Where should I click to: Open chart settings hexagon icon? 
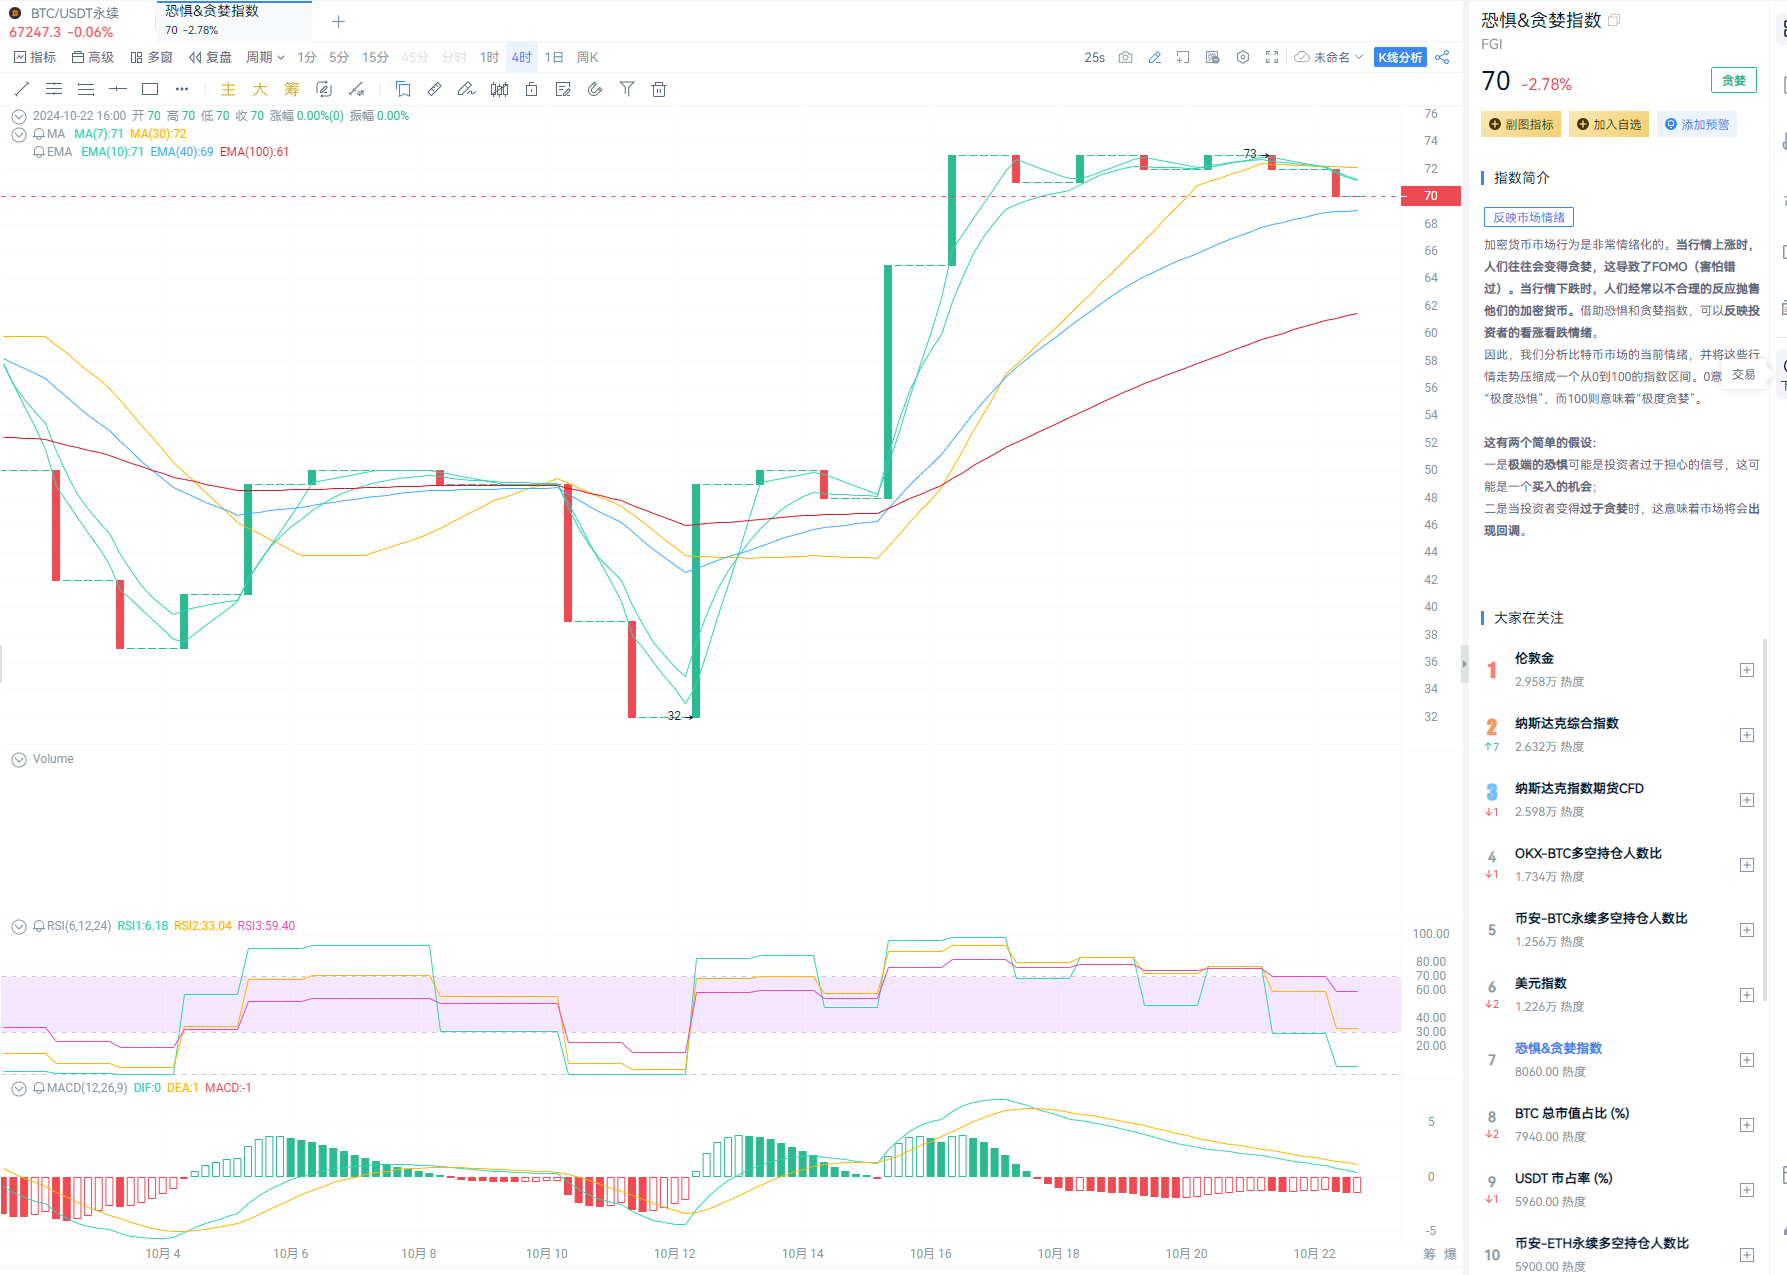pyautogui.click(x=1243, y=57)
